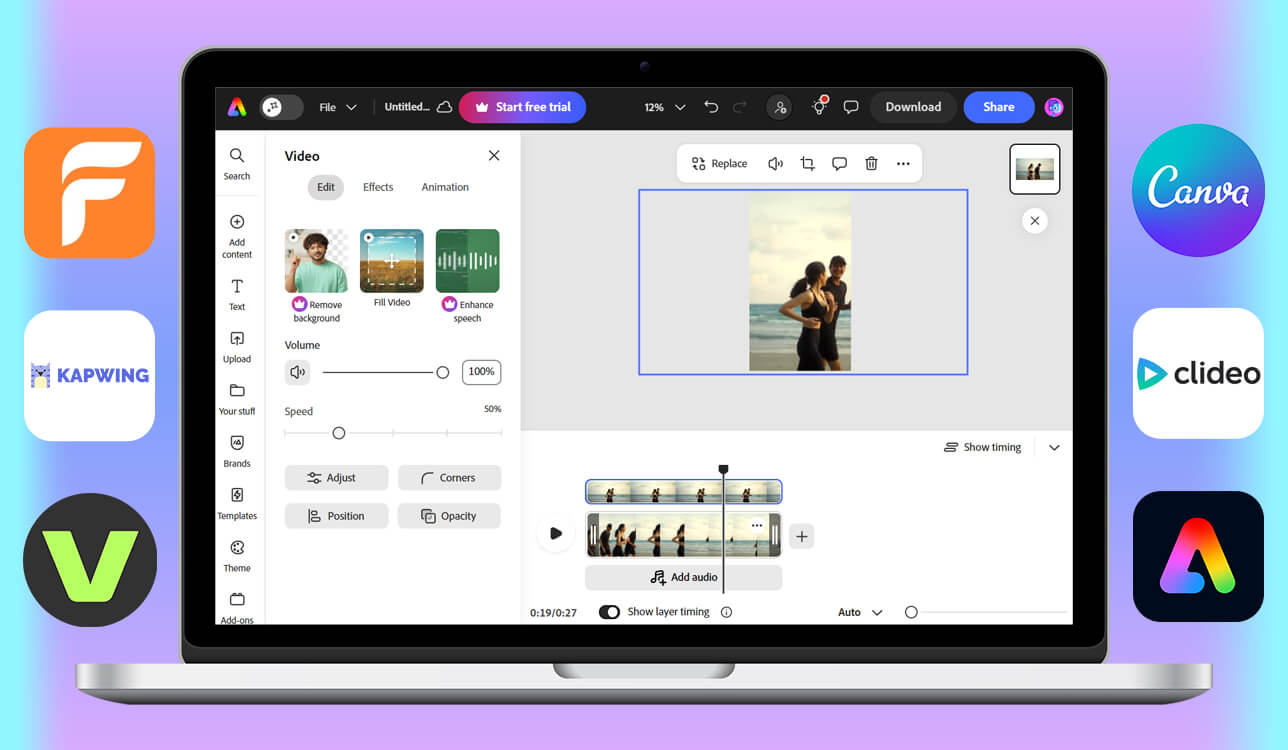Open the Auto timeline zoom dropdown
The image size is (1288, 750).
point(860,612)
